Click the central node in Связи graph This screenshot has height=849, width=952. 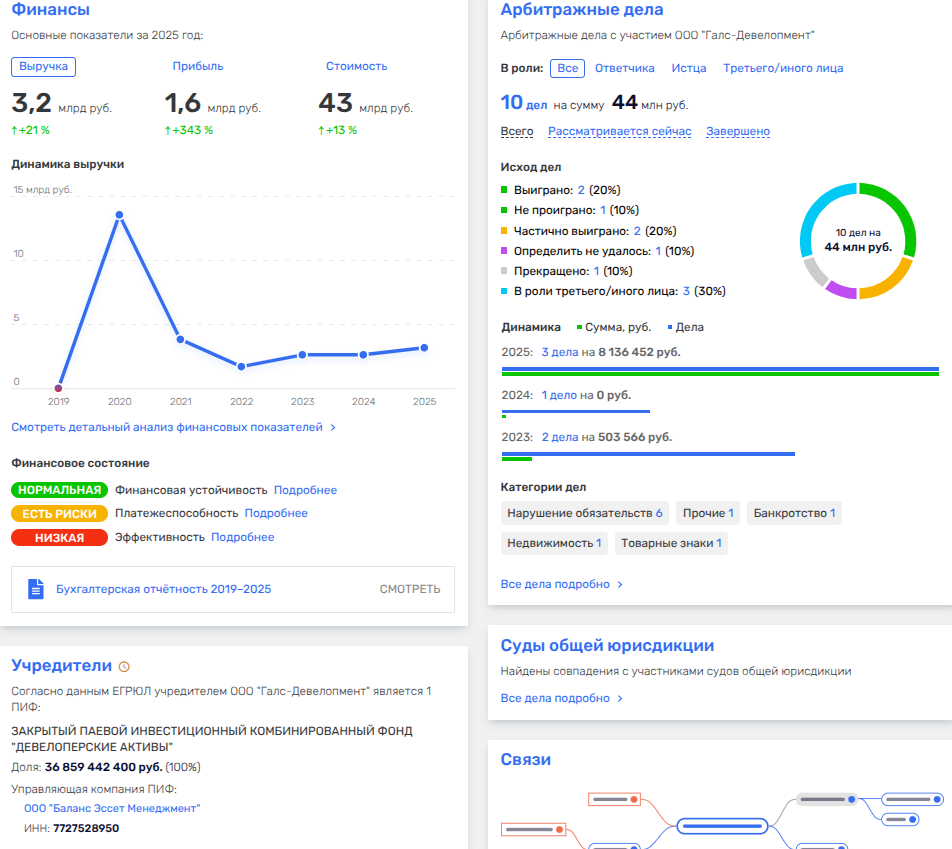(720, 826)
